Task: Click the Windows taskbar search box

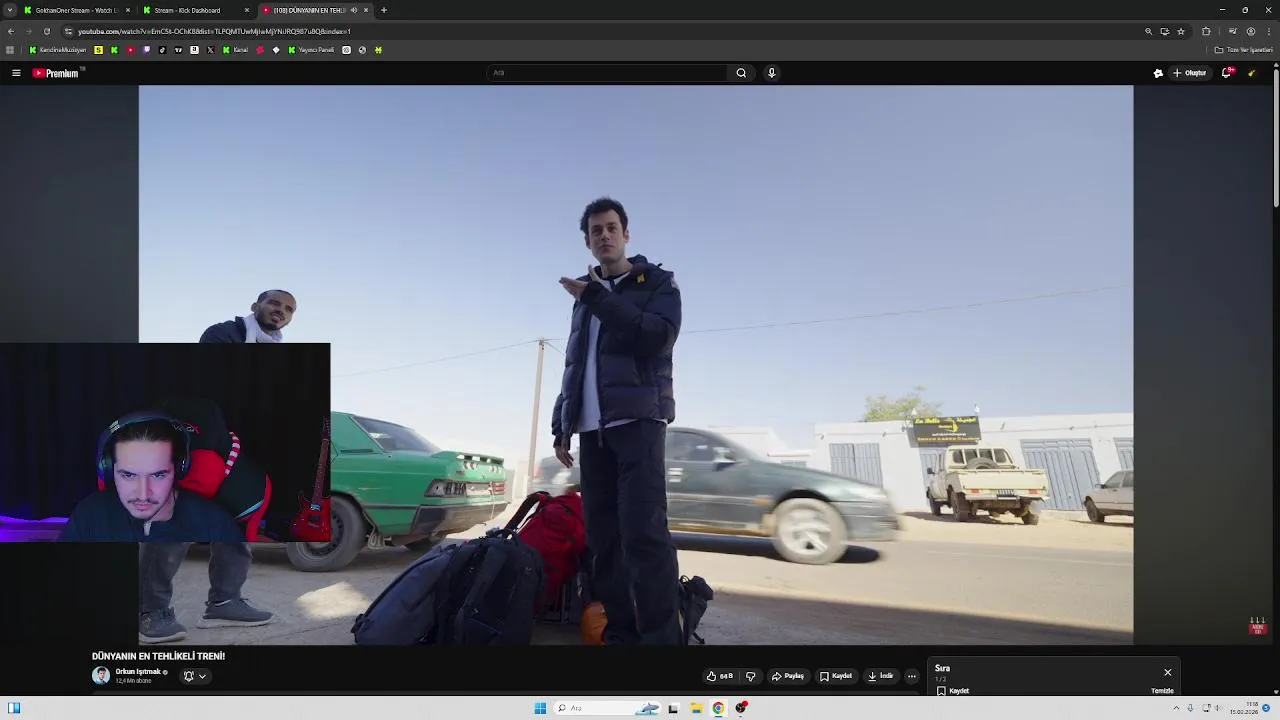Action: click(607, 708)
